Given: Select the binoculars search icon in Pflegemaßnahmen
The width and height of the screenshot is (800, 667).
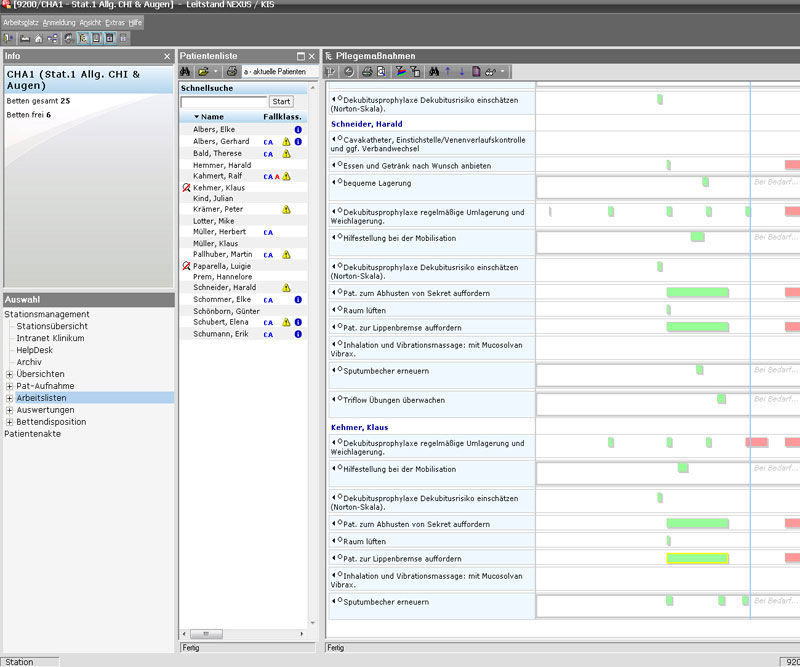Looking at the screenshot, I should click(x=434, y=71).
